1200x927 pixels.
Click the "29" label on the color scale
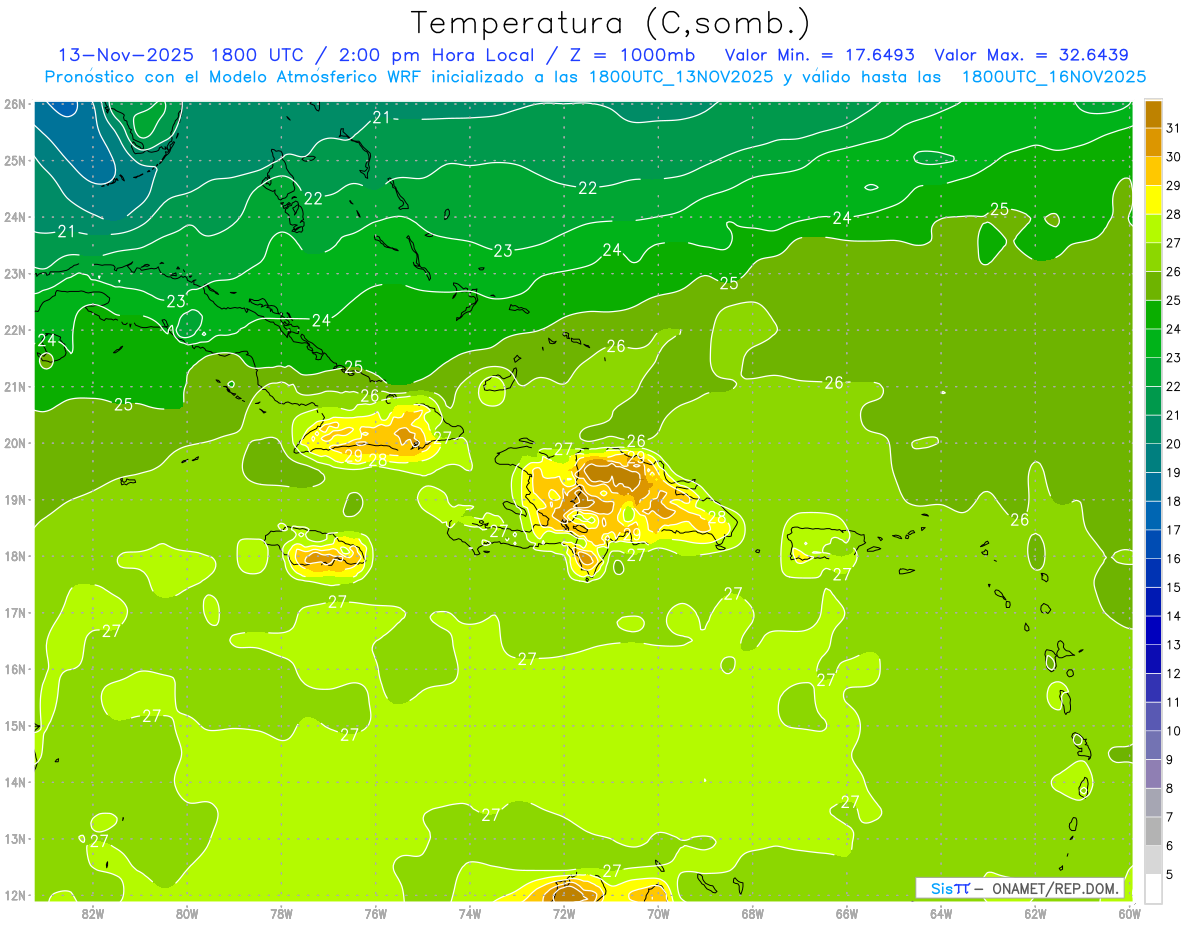pos(1175,185)
